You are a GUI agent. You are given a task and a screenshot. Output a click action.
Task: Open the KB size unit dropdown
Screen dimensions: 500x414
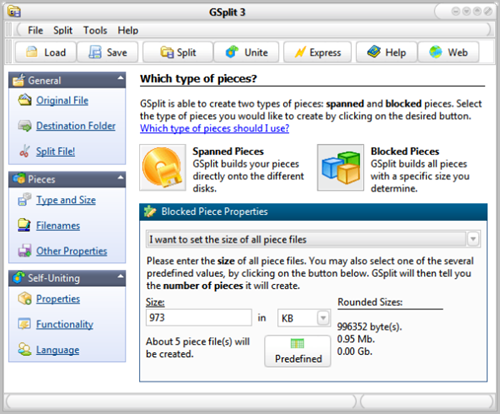coord(323,318)
